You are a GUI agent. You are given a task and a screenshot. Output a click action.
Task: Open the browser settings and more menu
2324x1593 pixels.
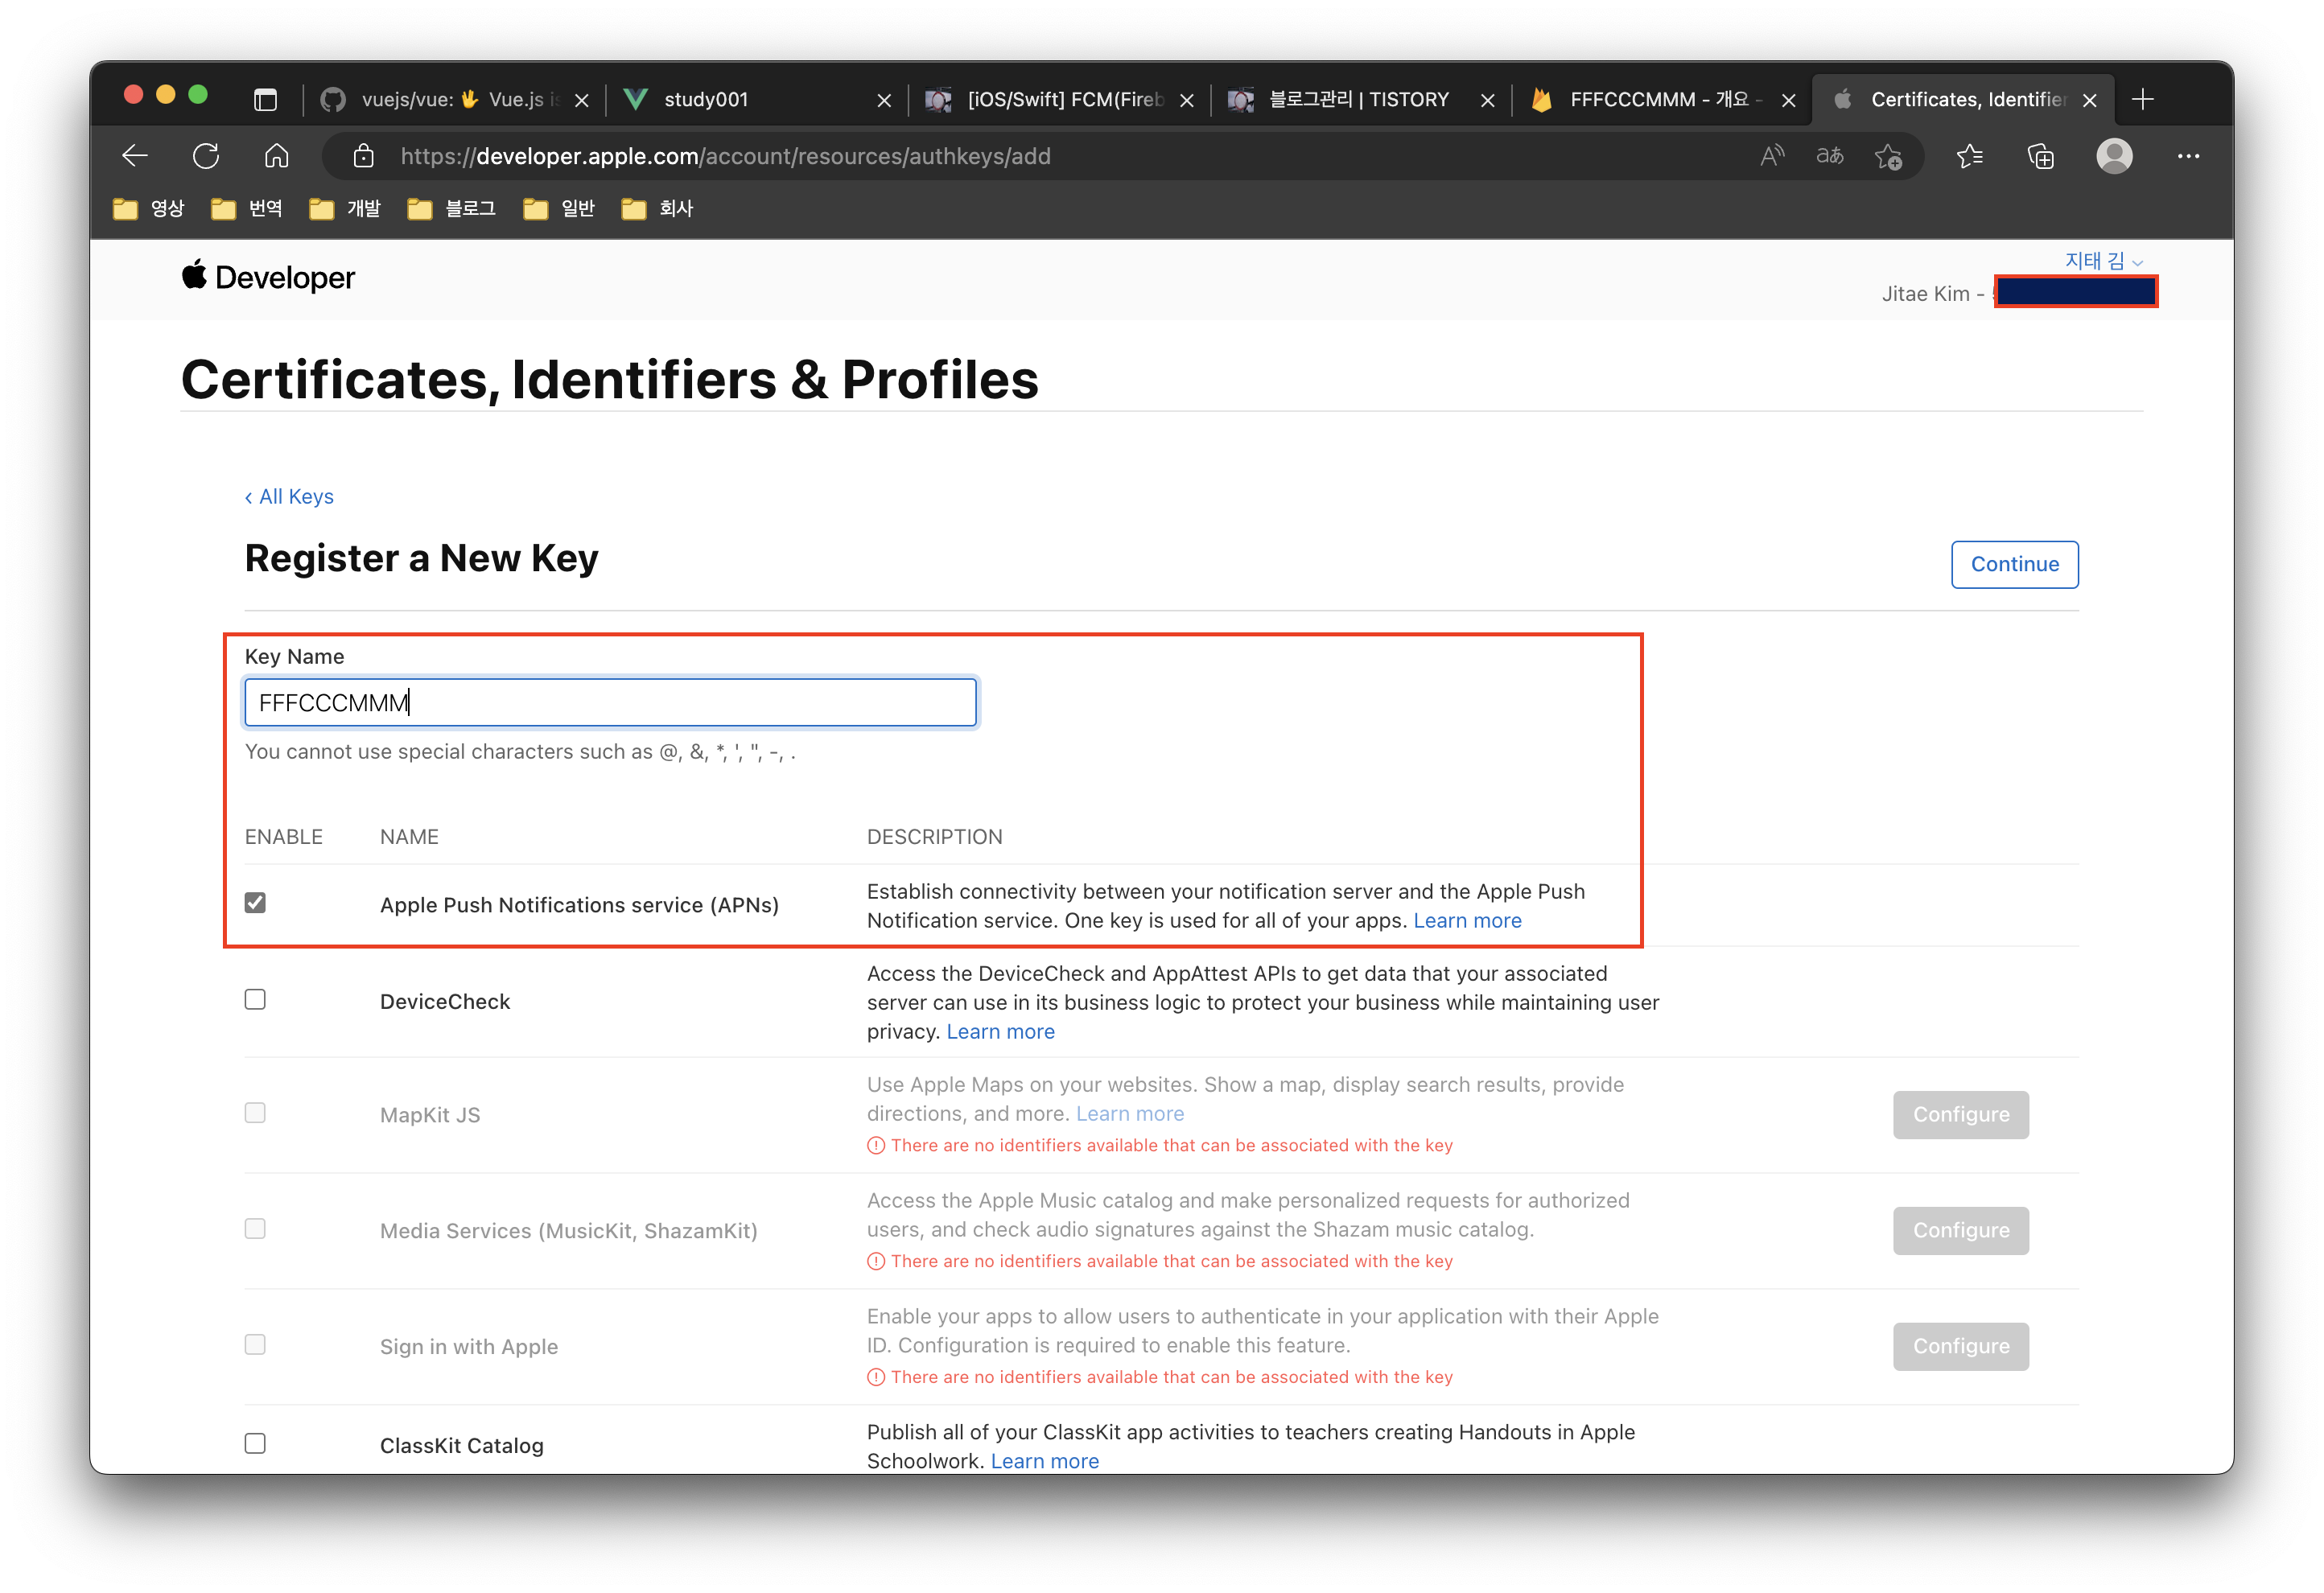click(x=2189, y=156)
